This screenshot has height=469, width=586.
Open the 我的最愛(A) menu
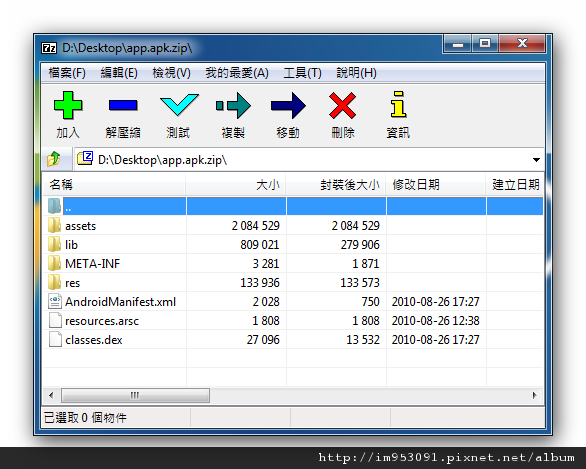click(x=237, y=72)
